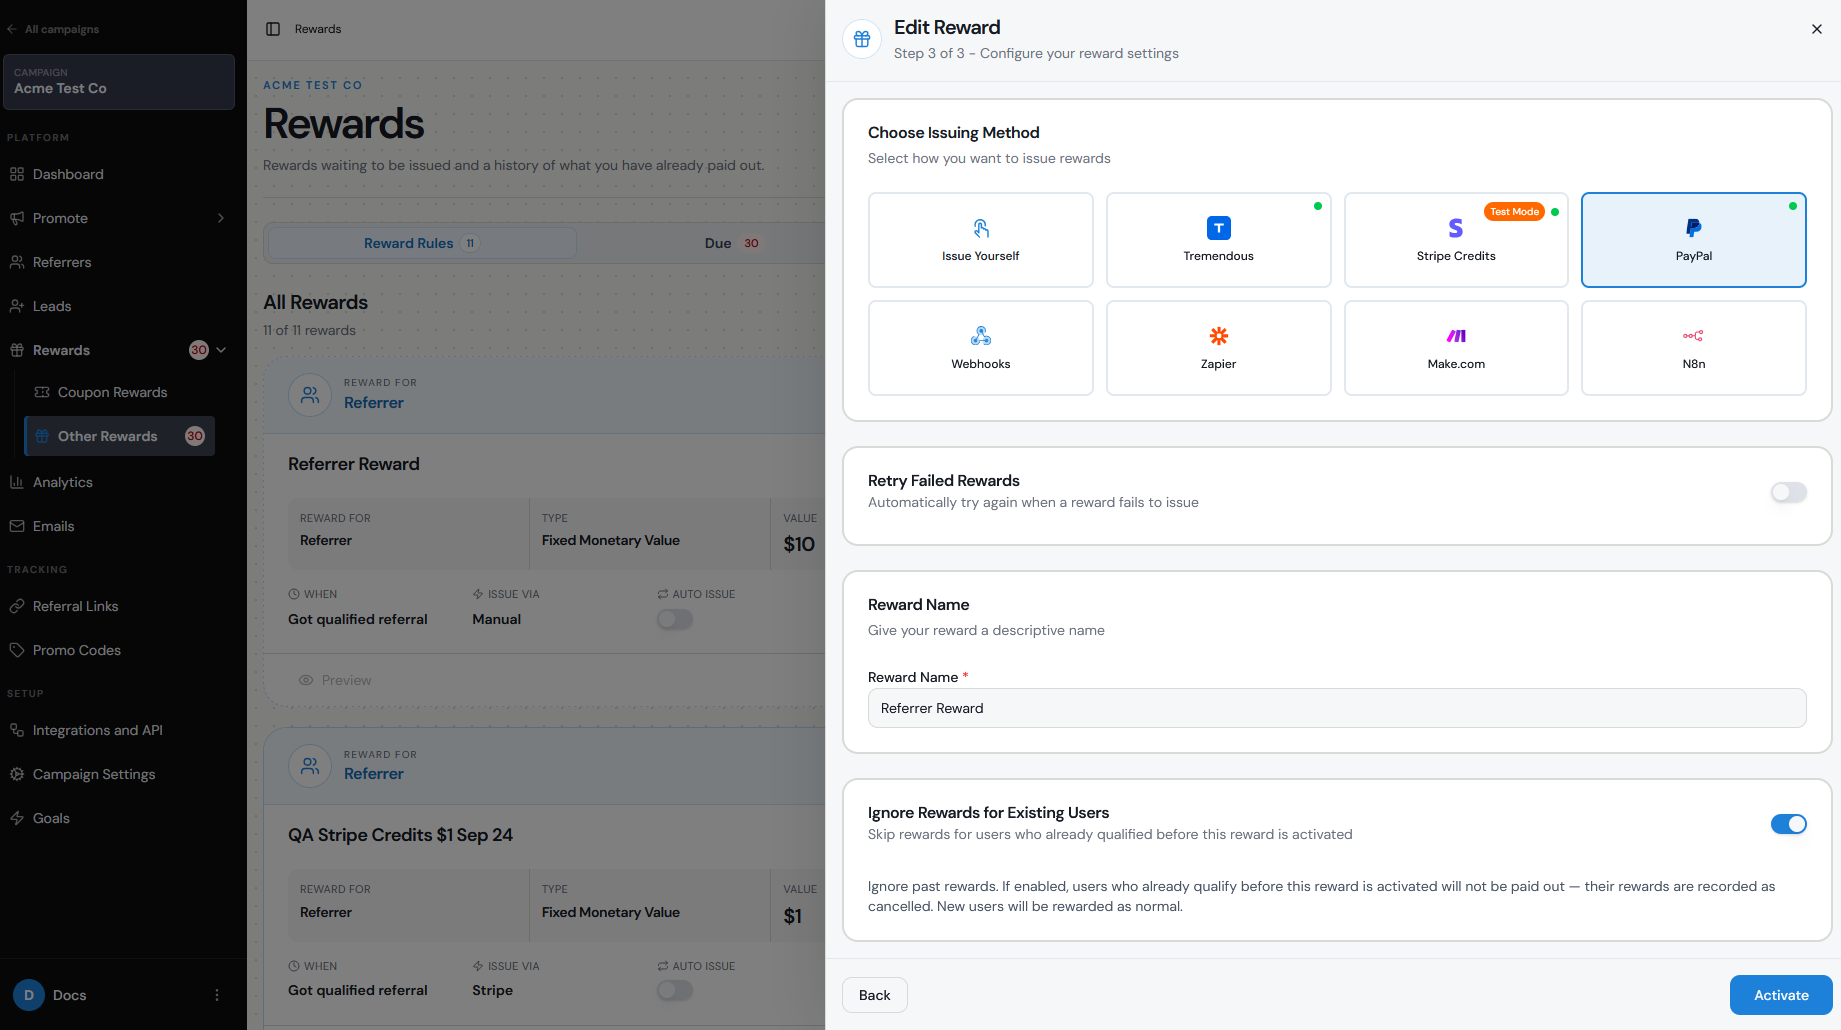Screen dimensions: 1841x1030
Task: Go Back to previous step
Action: click(874, 995)
